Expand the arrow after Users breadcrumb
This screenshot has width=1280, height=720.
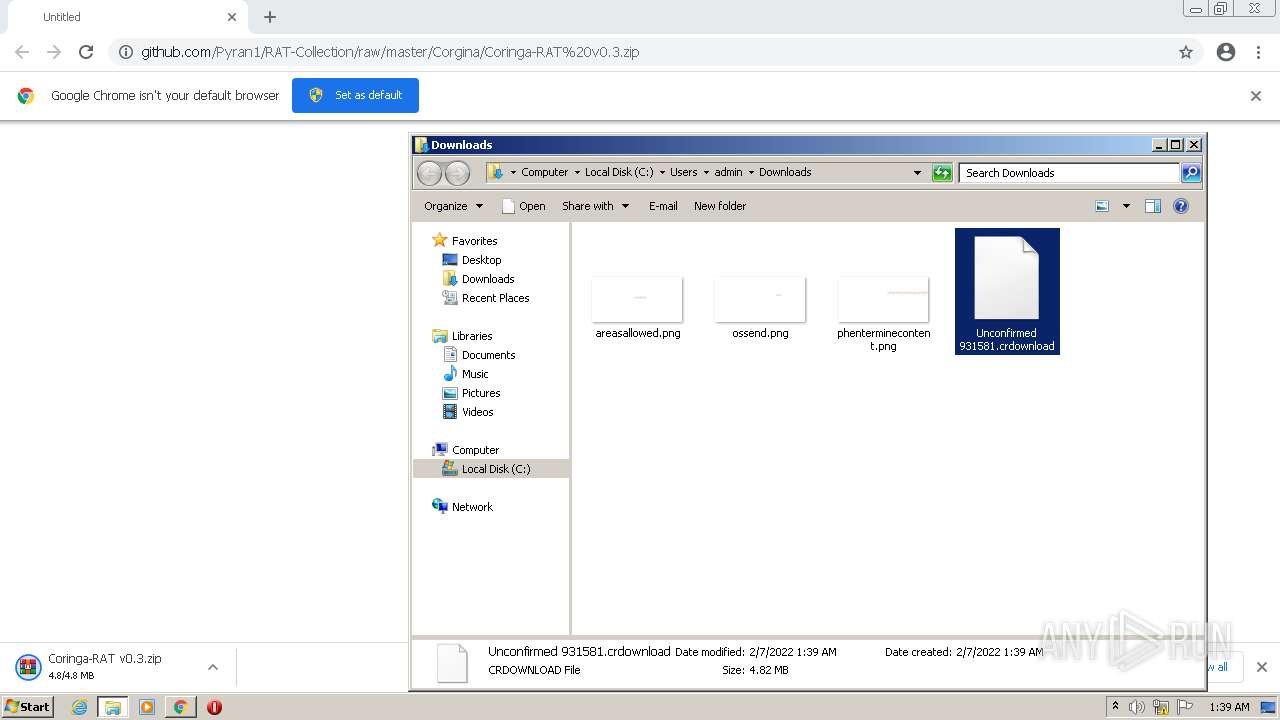pyautogui.click(x=706, y=172)
